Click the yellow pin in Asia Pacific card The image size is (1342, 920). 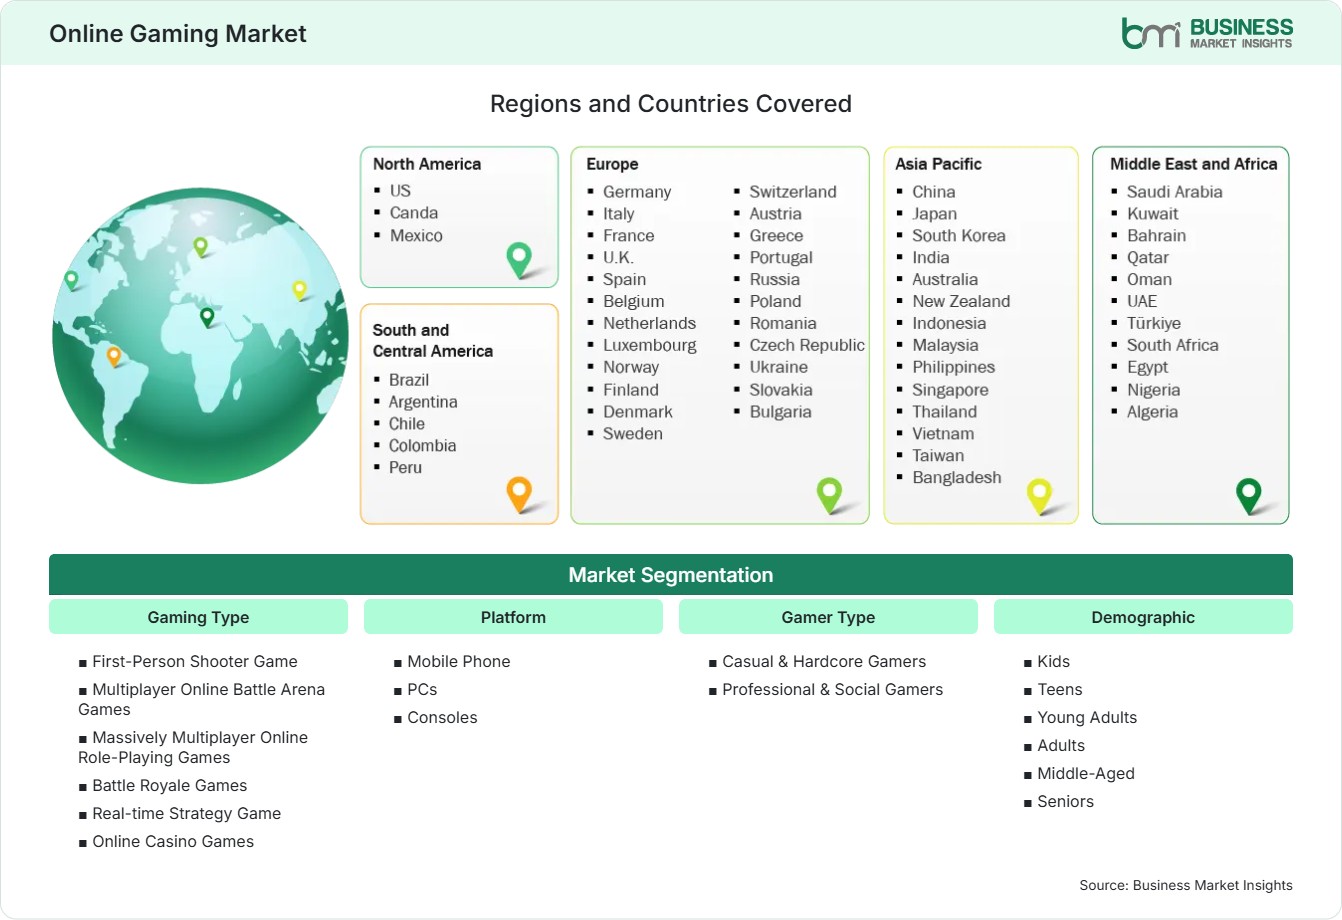[x=1040, y=496]
